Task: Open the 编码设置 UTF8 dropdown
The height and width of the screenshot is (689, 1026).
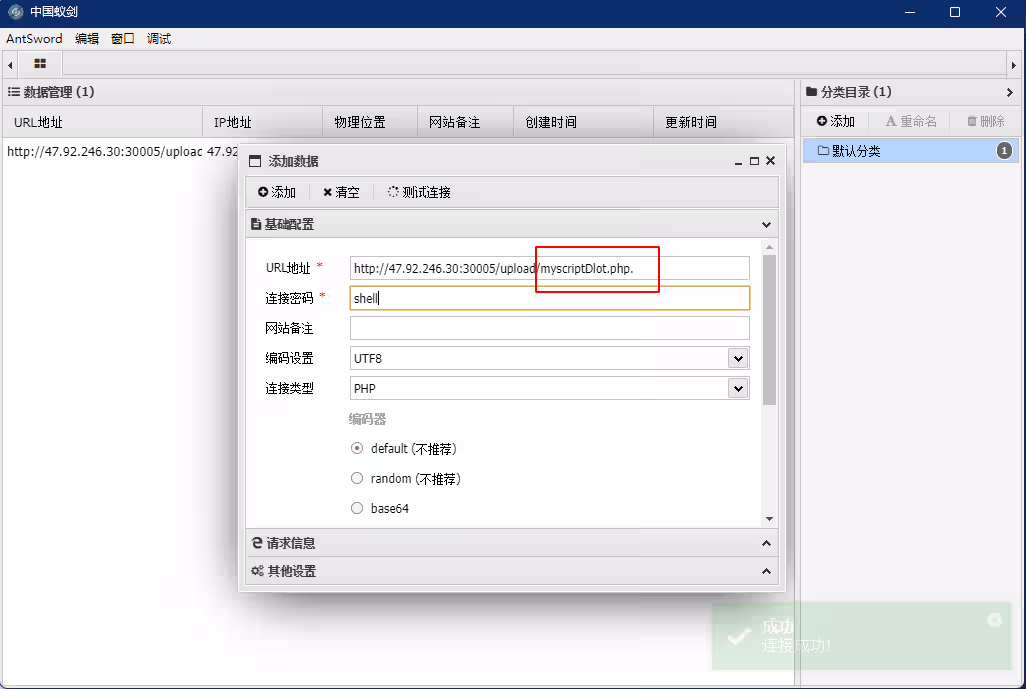Action: 738,358
